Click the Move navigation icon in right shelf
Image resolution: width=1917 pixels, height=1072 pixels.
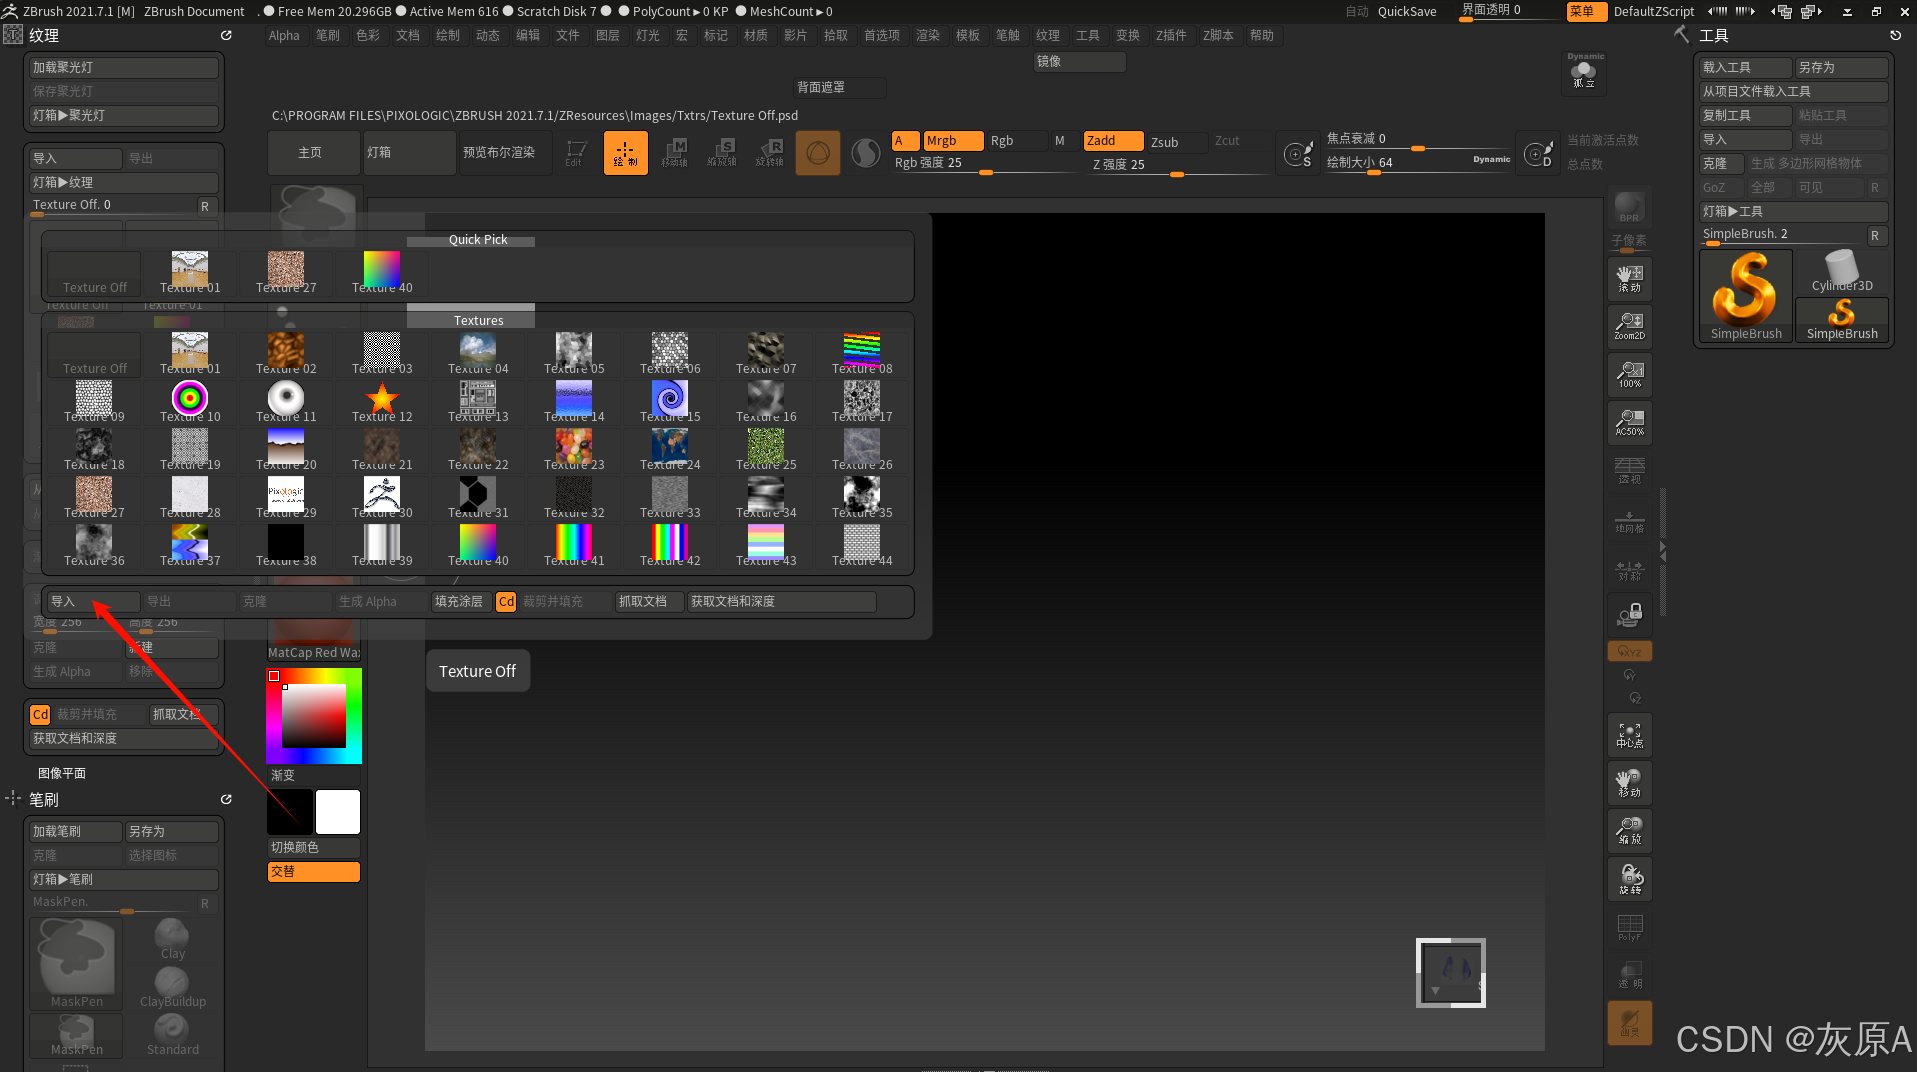(x=1629, y=783)
